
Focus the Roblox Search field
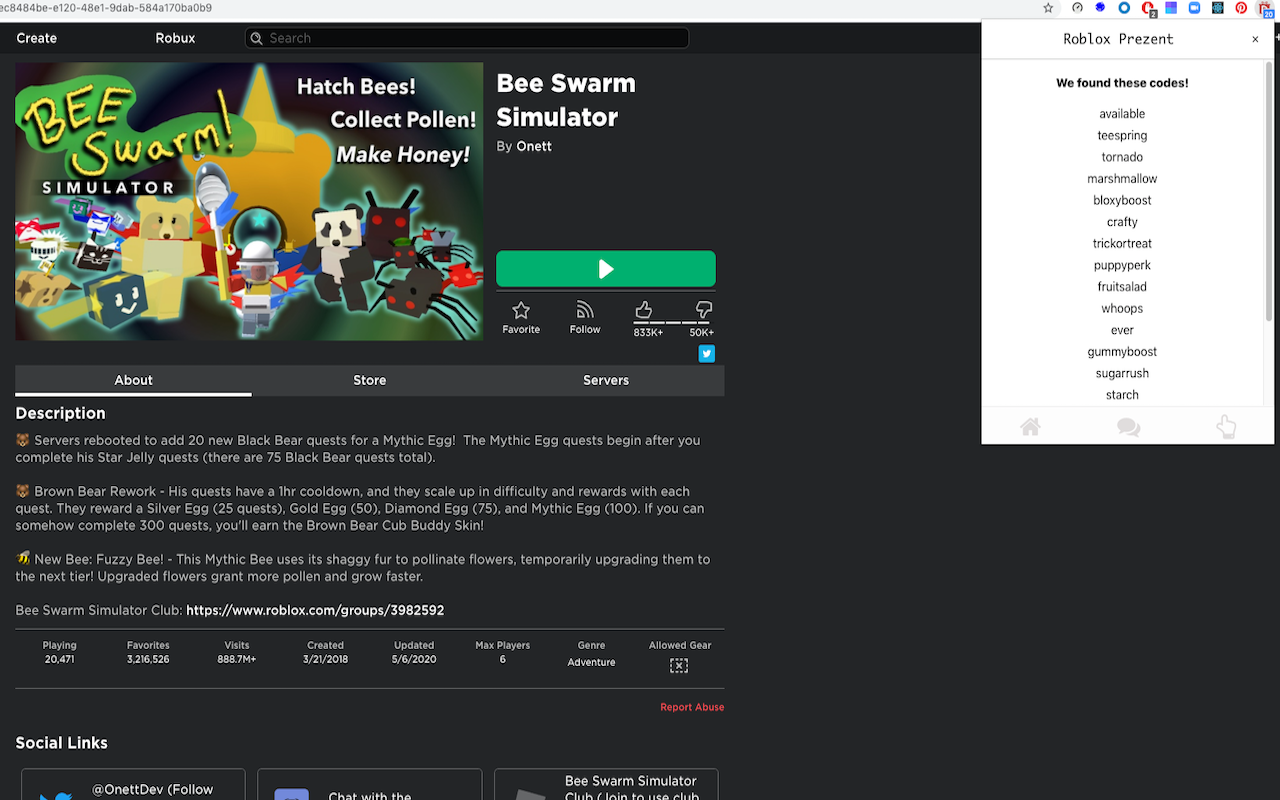point(467,38)
